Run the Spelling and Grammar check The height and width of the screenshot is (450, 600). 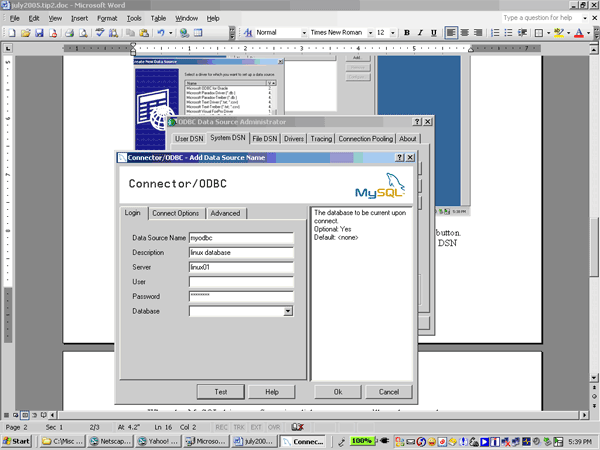pyautogui.click(x=100, y=33)
